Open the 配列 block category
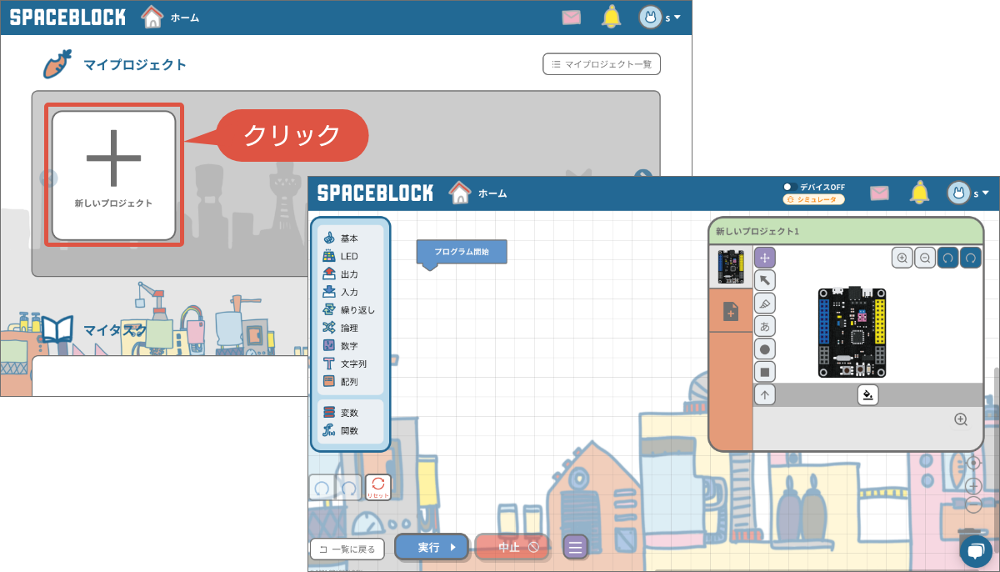This screenshot has height=572, width=1000. (350, 381)
